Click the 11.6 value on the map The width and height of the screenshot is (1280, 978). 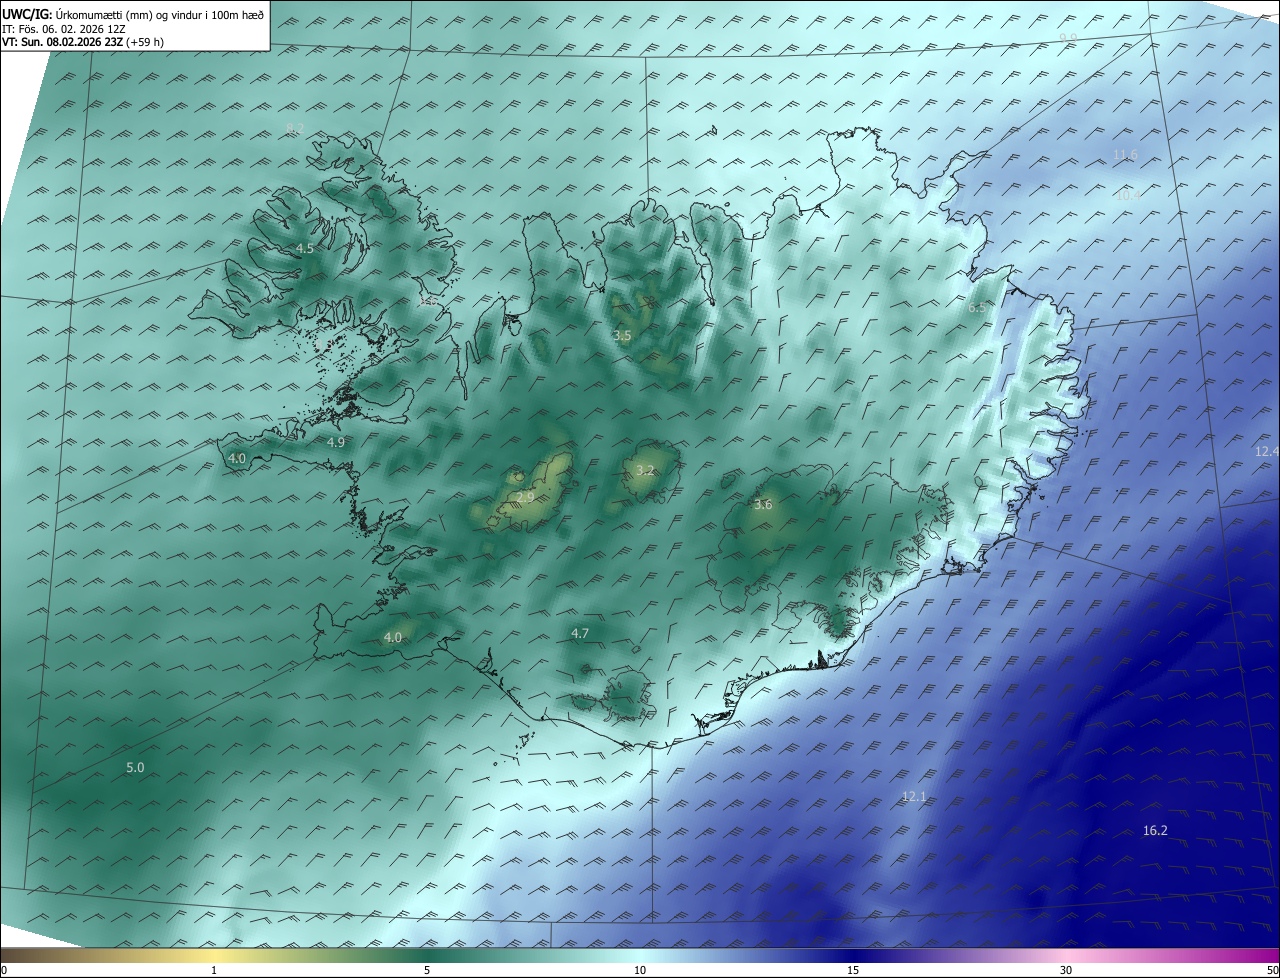[1125, 155]
